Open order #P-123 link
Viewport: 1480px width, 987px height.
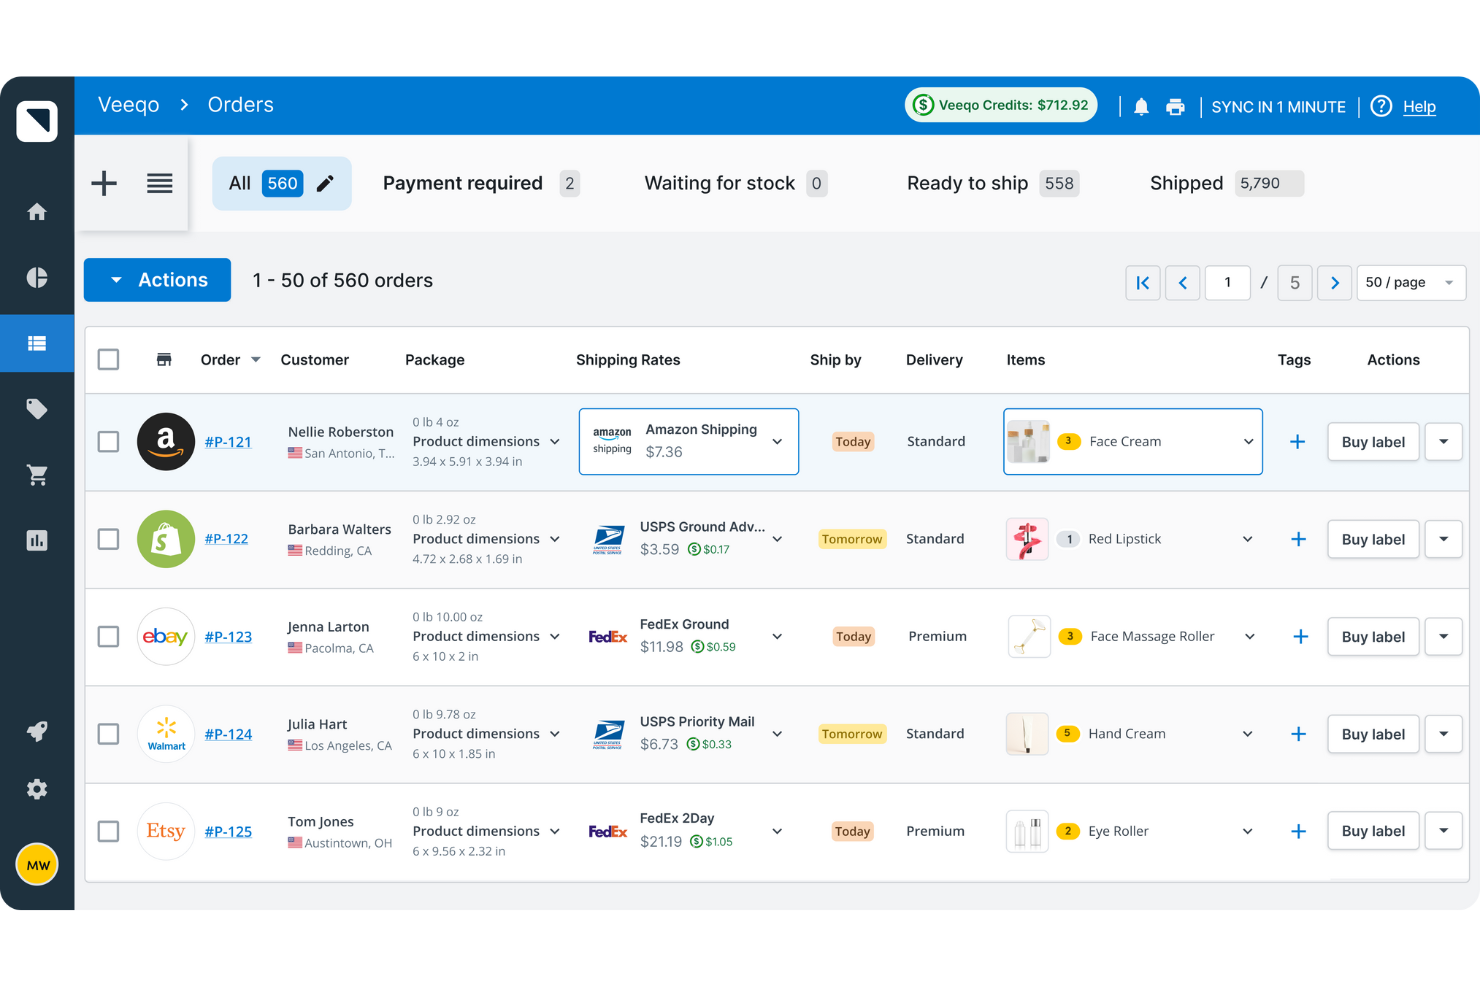pos(229,636)
